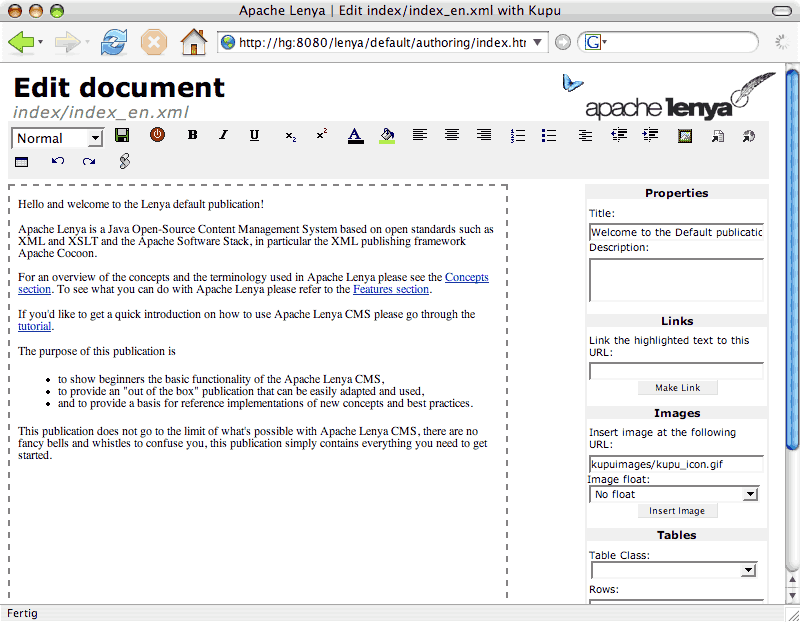Apply underline formatting
Viewport: 800px width, 622px height.
(x=254, y=135)
